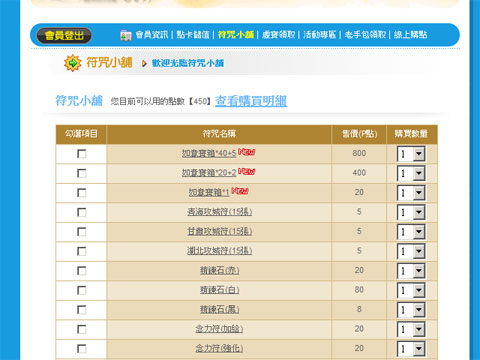The height and width of the screenshot is (360, 480).
Task: Click the 歡迎光臨符咒小舖 breadcrumb text
Action: 188,63
